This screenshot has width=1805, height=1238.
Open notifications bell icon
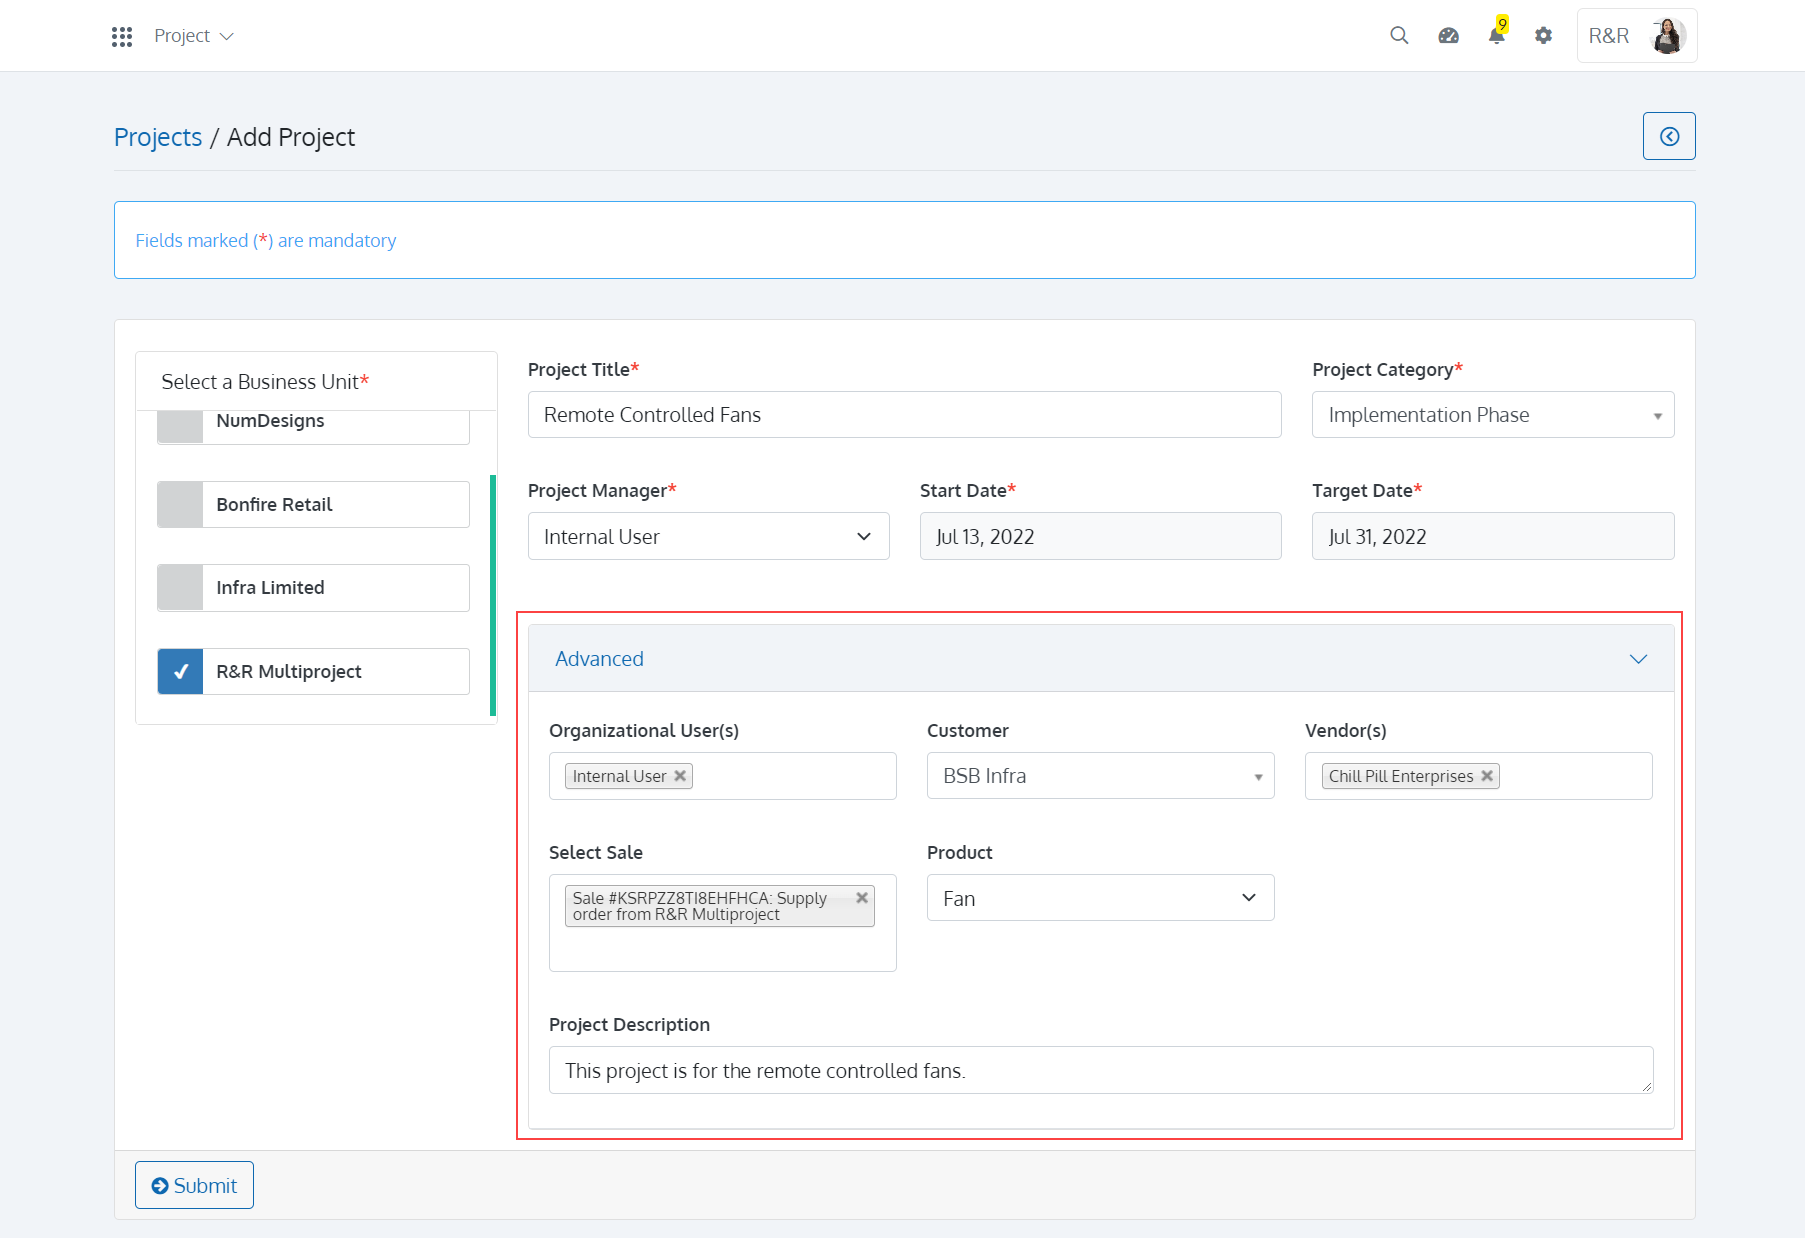(x=1497, y=36)
